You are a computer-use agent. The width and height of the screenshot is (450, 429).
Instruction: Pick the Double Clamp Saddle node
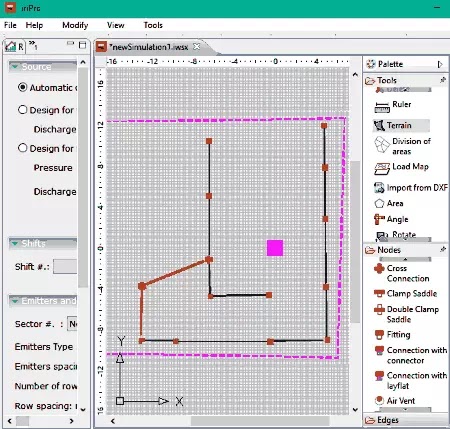tap(406, 314)
